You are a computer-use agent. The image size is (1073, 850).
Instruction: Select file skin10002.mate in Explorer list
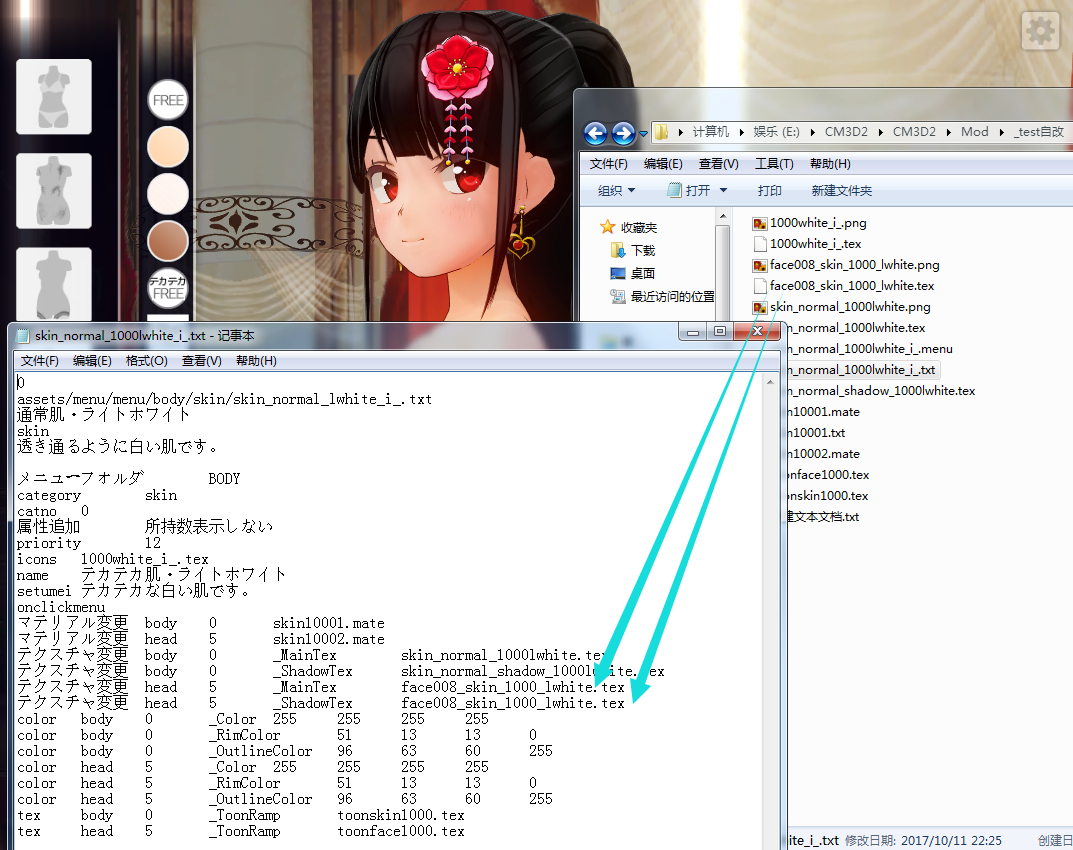click(x=824, y=454)
